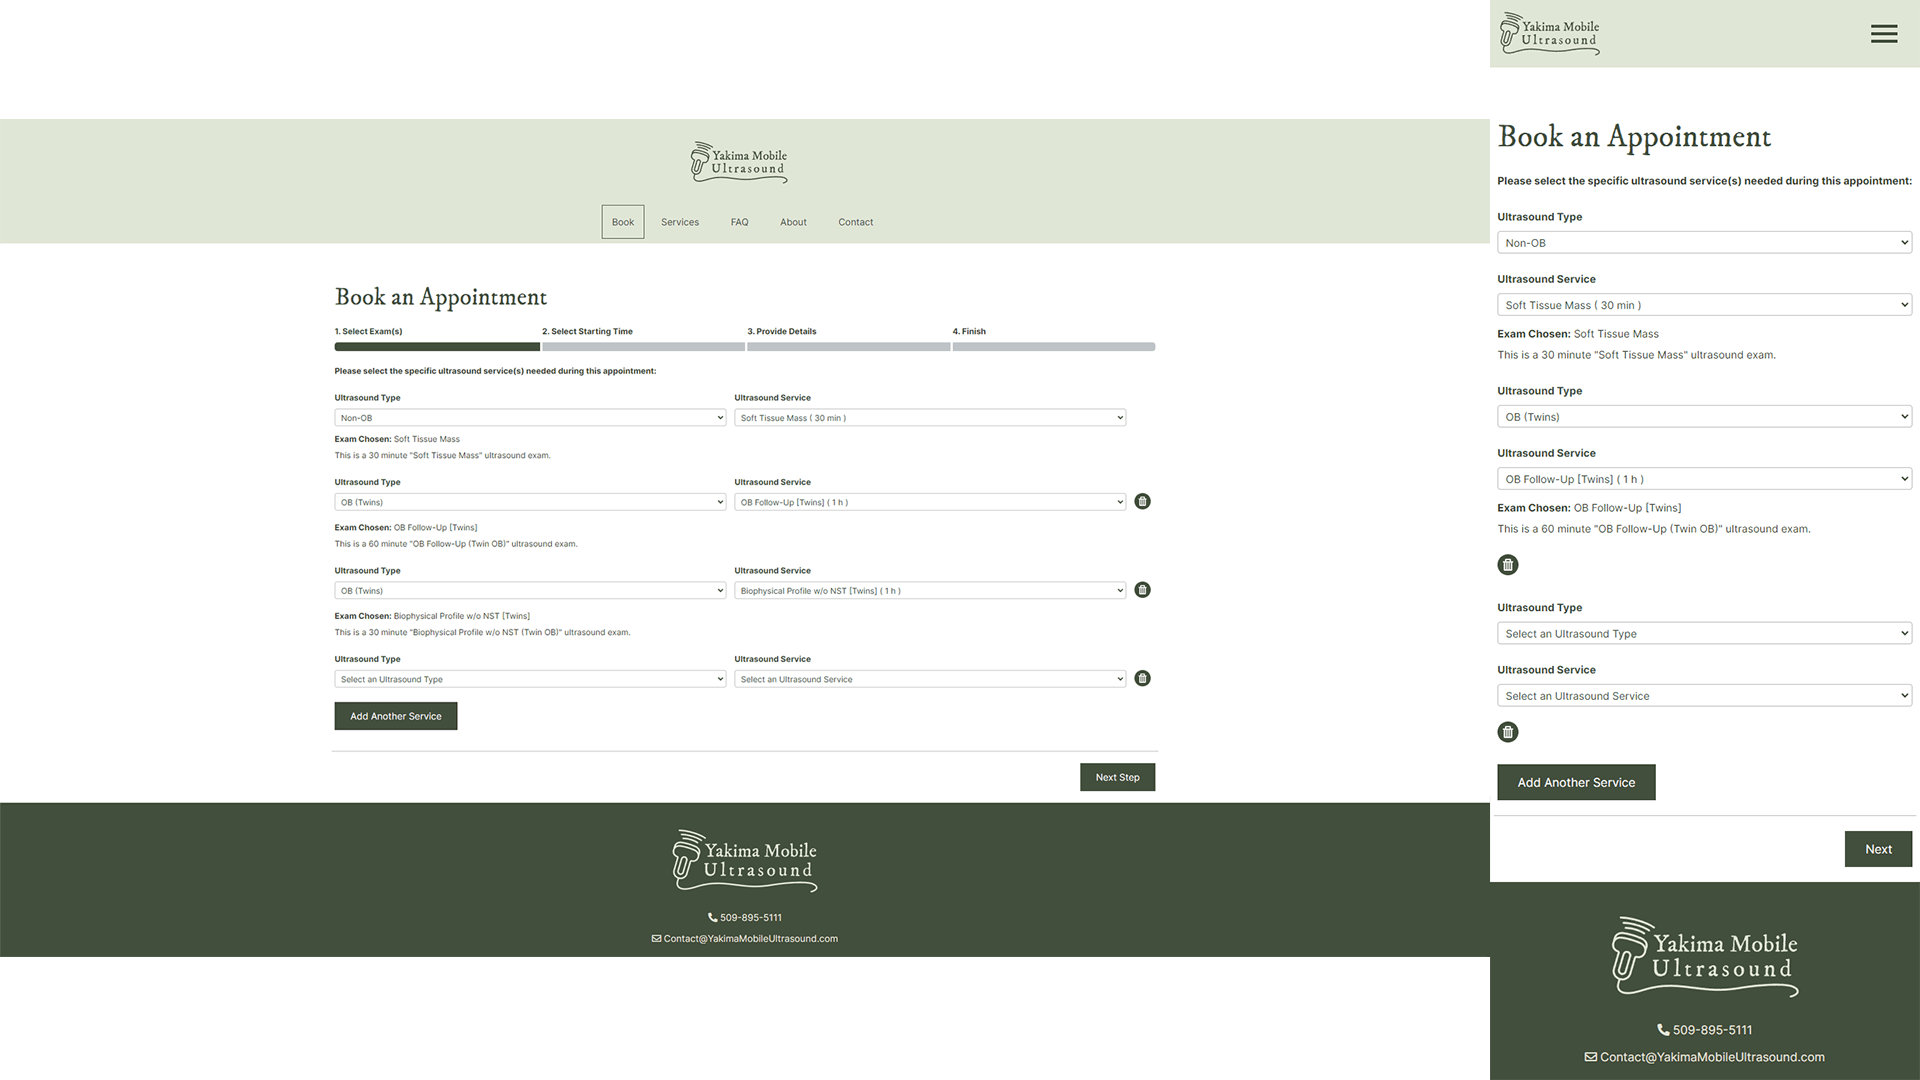
Task: Open mobile OB Follow-Up [Twins] service dropdown
Action: pyautogui.click(x=1703, y=479)
